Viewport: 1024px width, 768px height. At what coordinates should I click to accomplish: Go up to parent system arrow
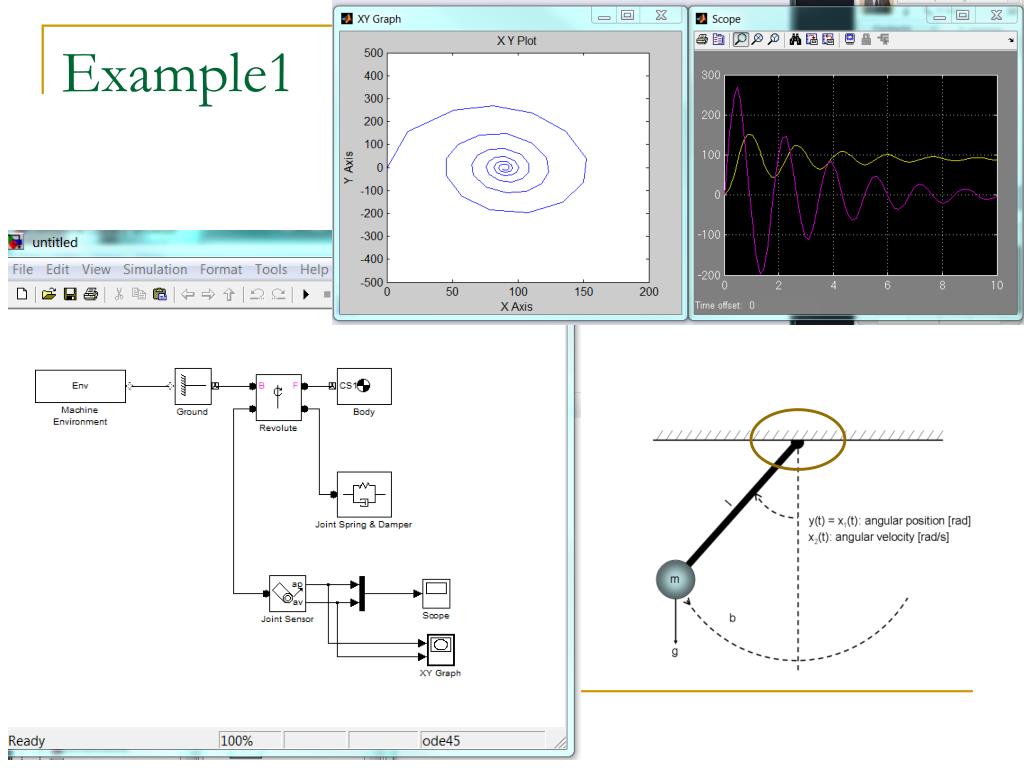(229, 295)
